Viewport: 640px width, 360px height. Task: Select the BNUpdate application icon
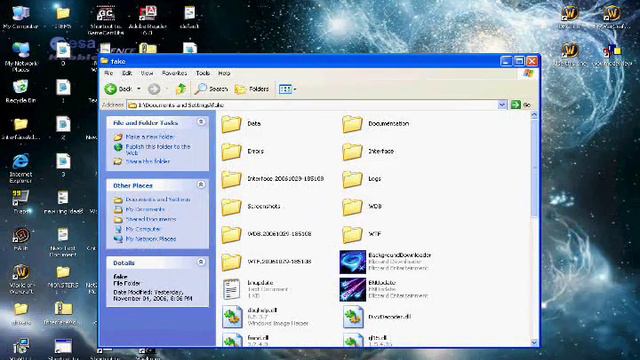[x=353, y=289]
